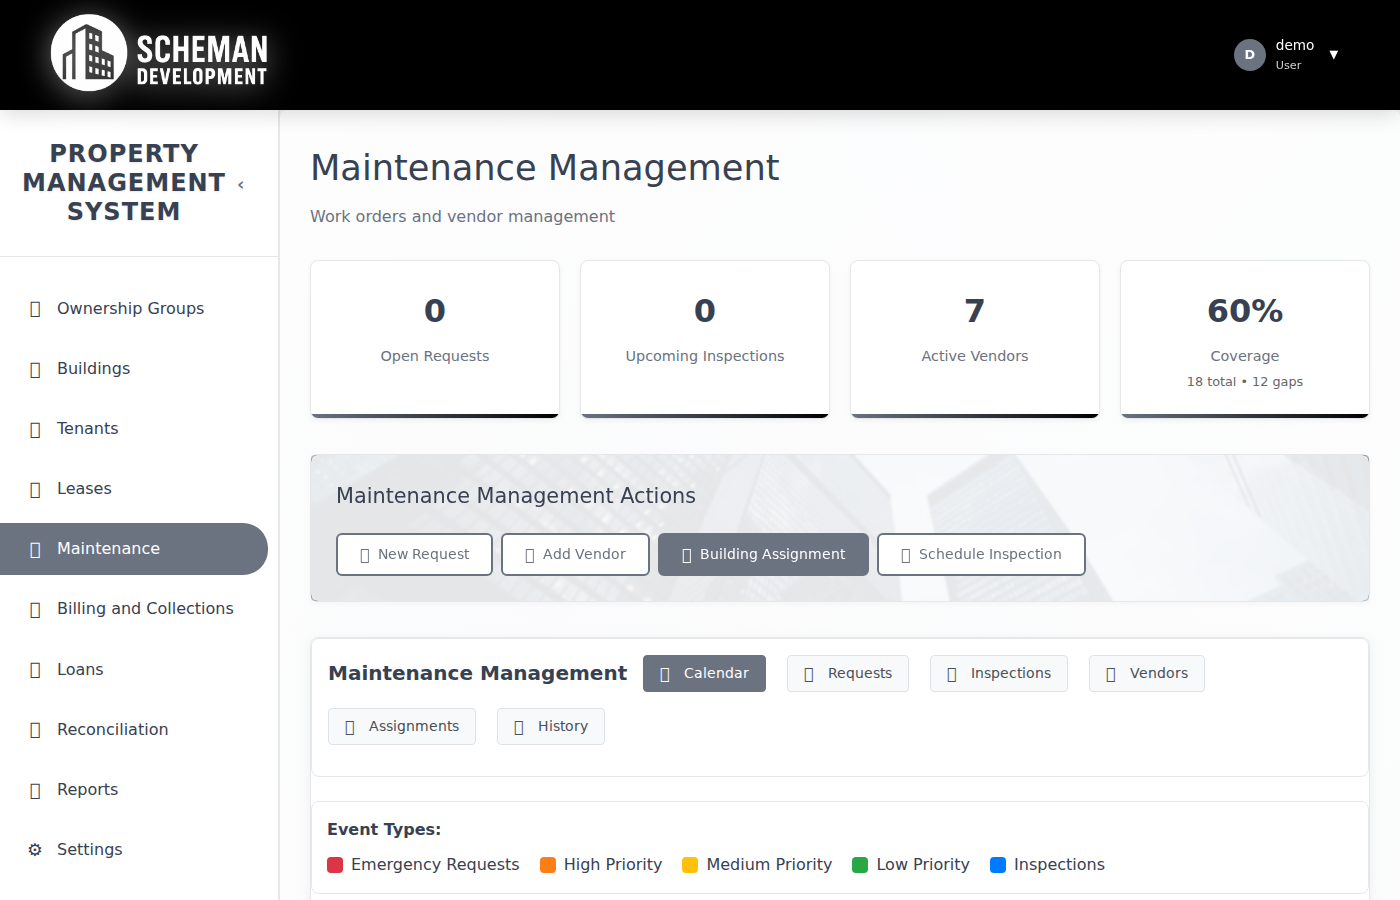Image resolution: width=1400 pixels, height=900 pixels.
Task: Open the Buildings section icon
Action: 33,368
